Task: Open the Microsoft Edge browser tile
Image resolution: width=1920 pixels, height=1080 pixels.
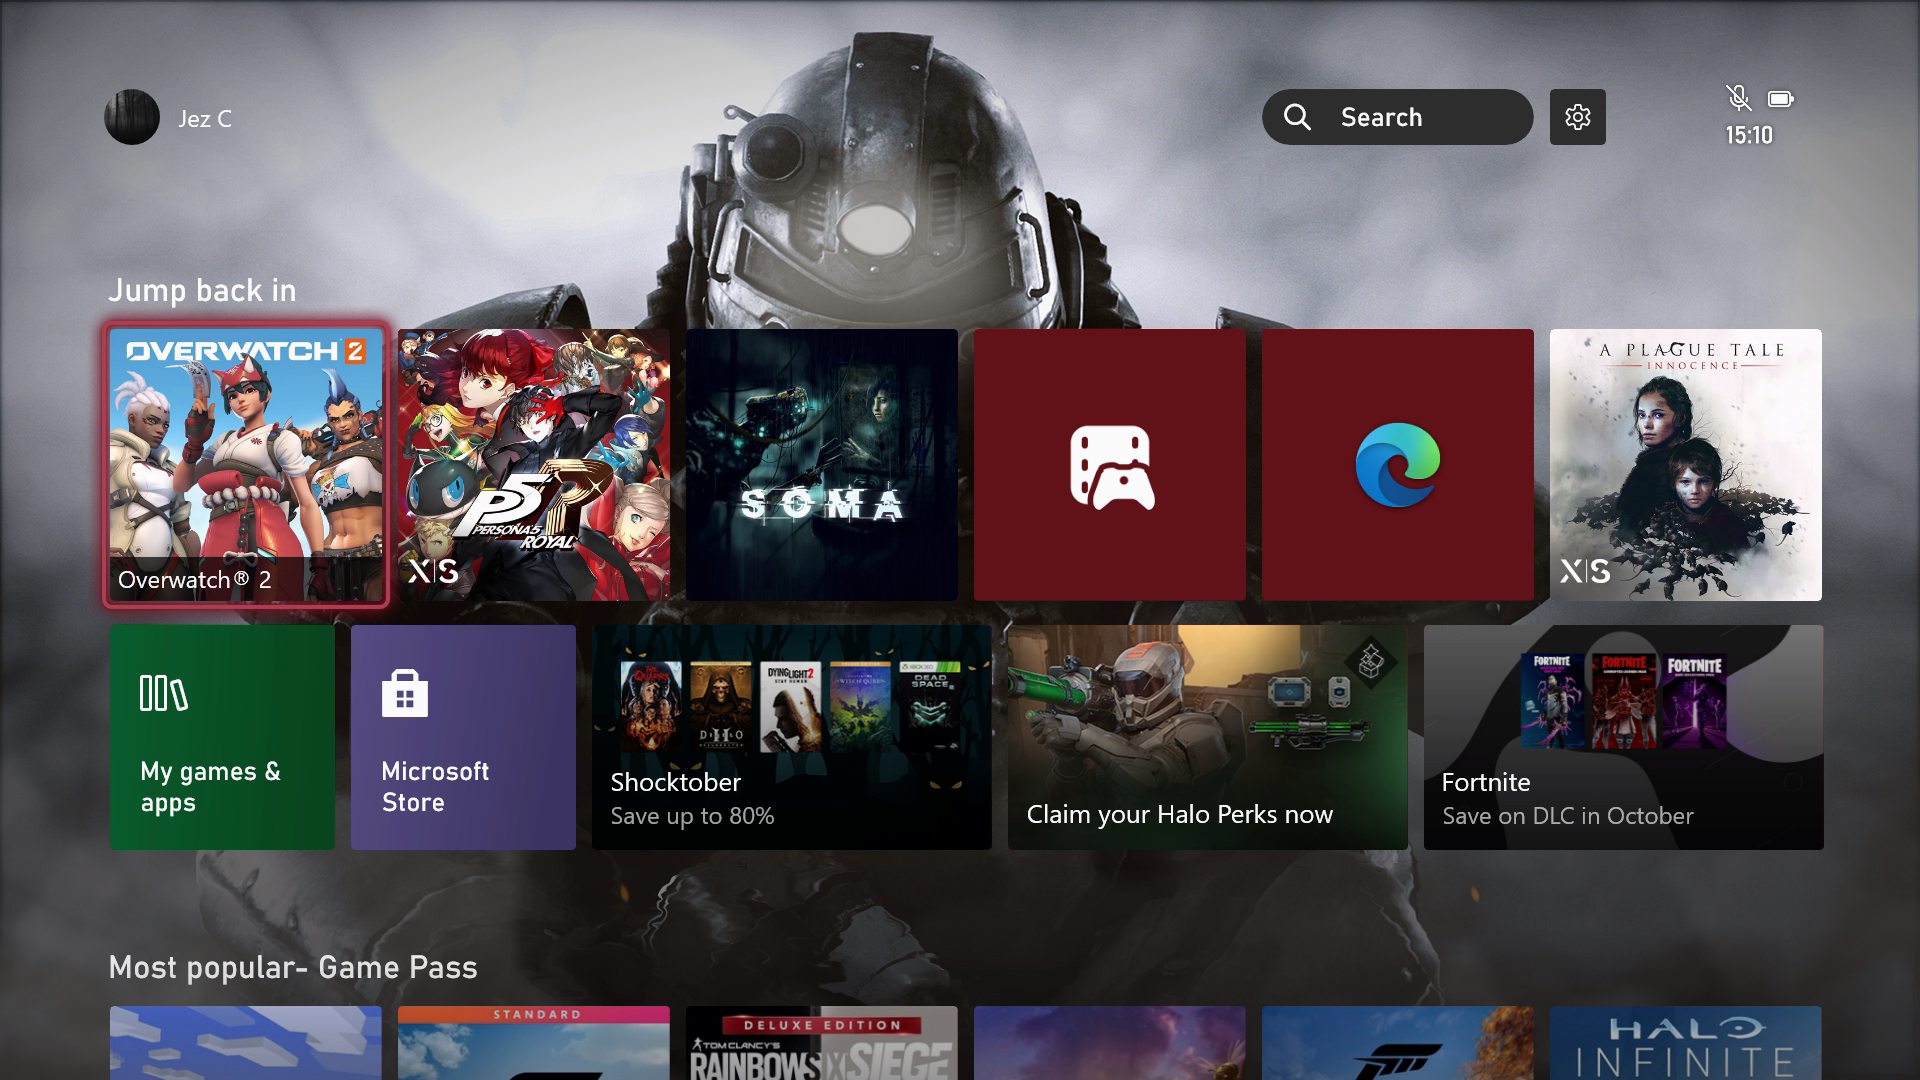Action: click(1397, 465)
